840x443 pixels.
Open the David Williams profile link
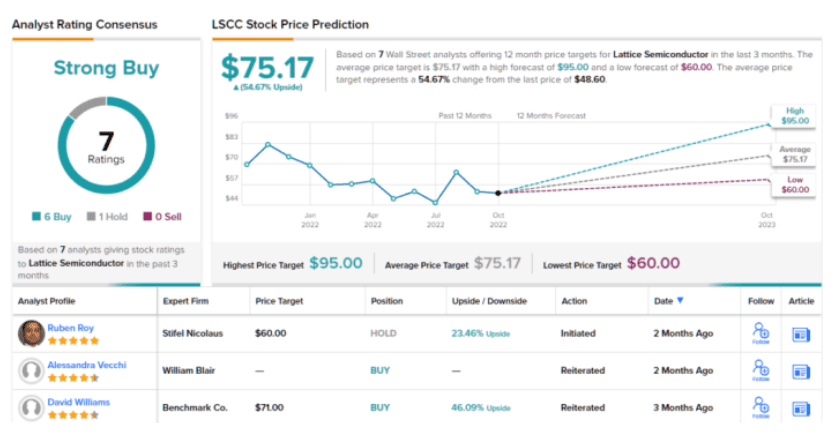(79, 402)
